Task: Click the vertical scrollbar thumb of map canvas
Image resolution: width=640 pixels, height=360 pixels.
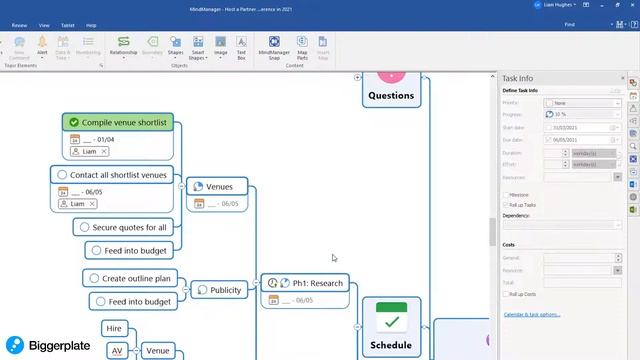Action: (x=492, y=232)
